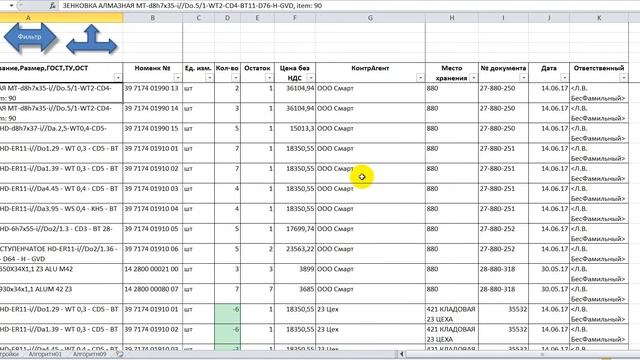Select Кол-во cell 2 in 01990 13 row
This screenshot has height=360, width=640.
[x=227, y=93]
